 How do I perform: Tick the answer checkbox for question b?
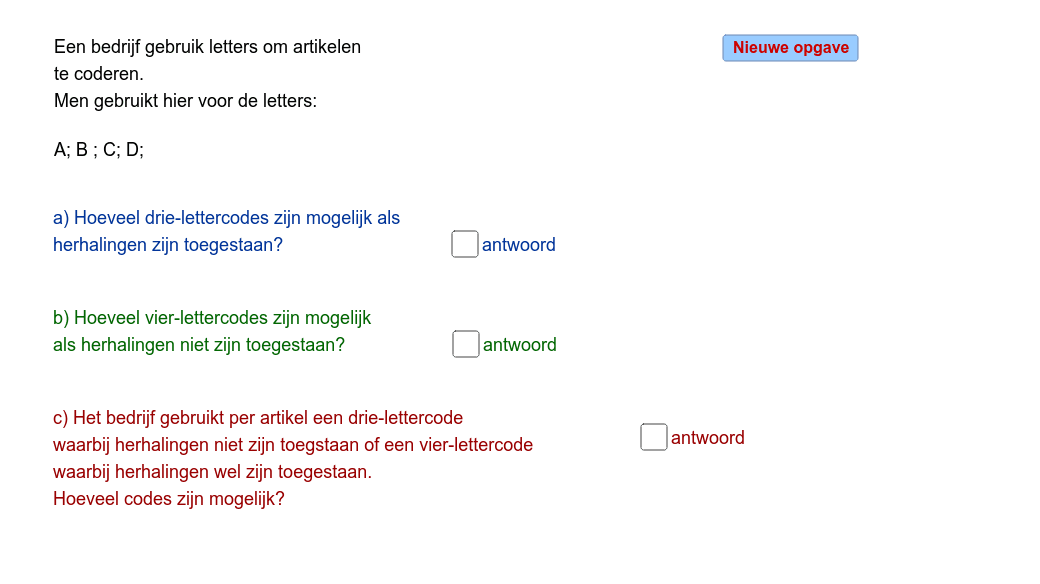point(466,344)
